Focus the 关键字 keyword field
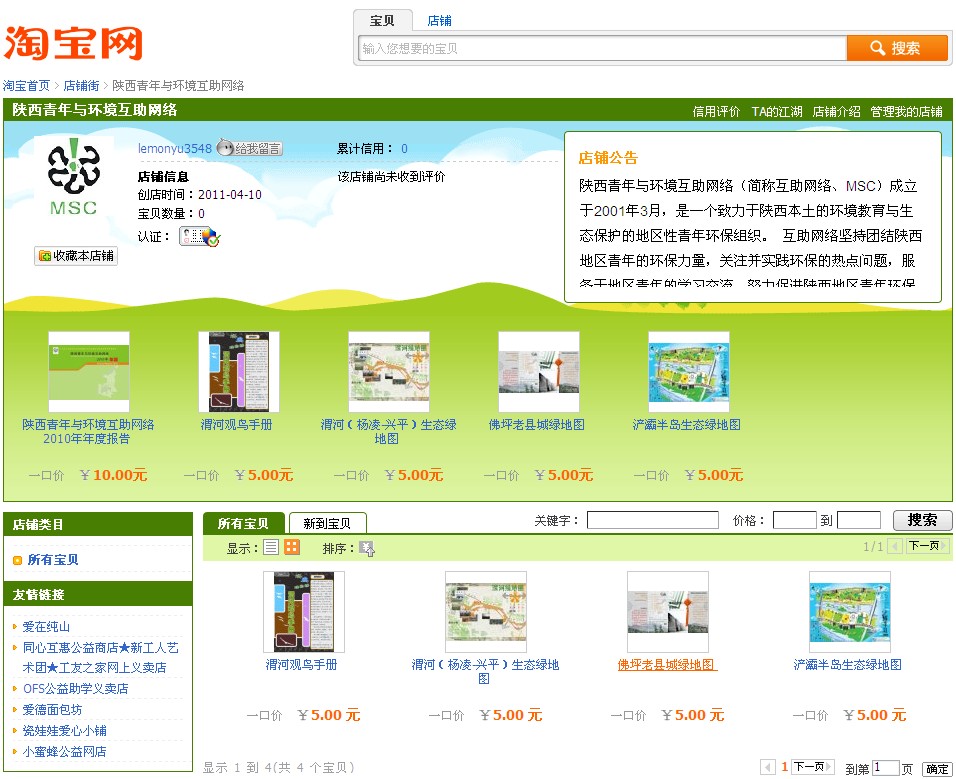This screenshot has height=779, width=956. point(652,520)
